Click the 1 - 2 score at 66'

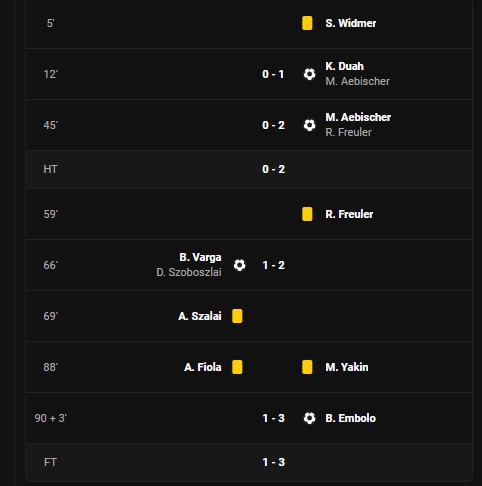[273, 265]
